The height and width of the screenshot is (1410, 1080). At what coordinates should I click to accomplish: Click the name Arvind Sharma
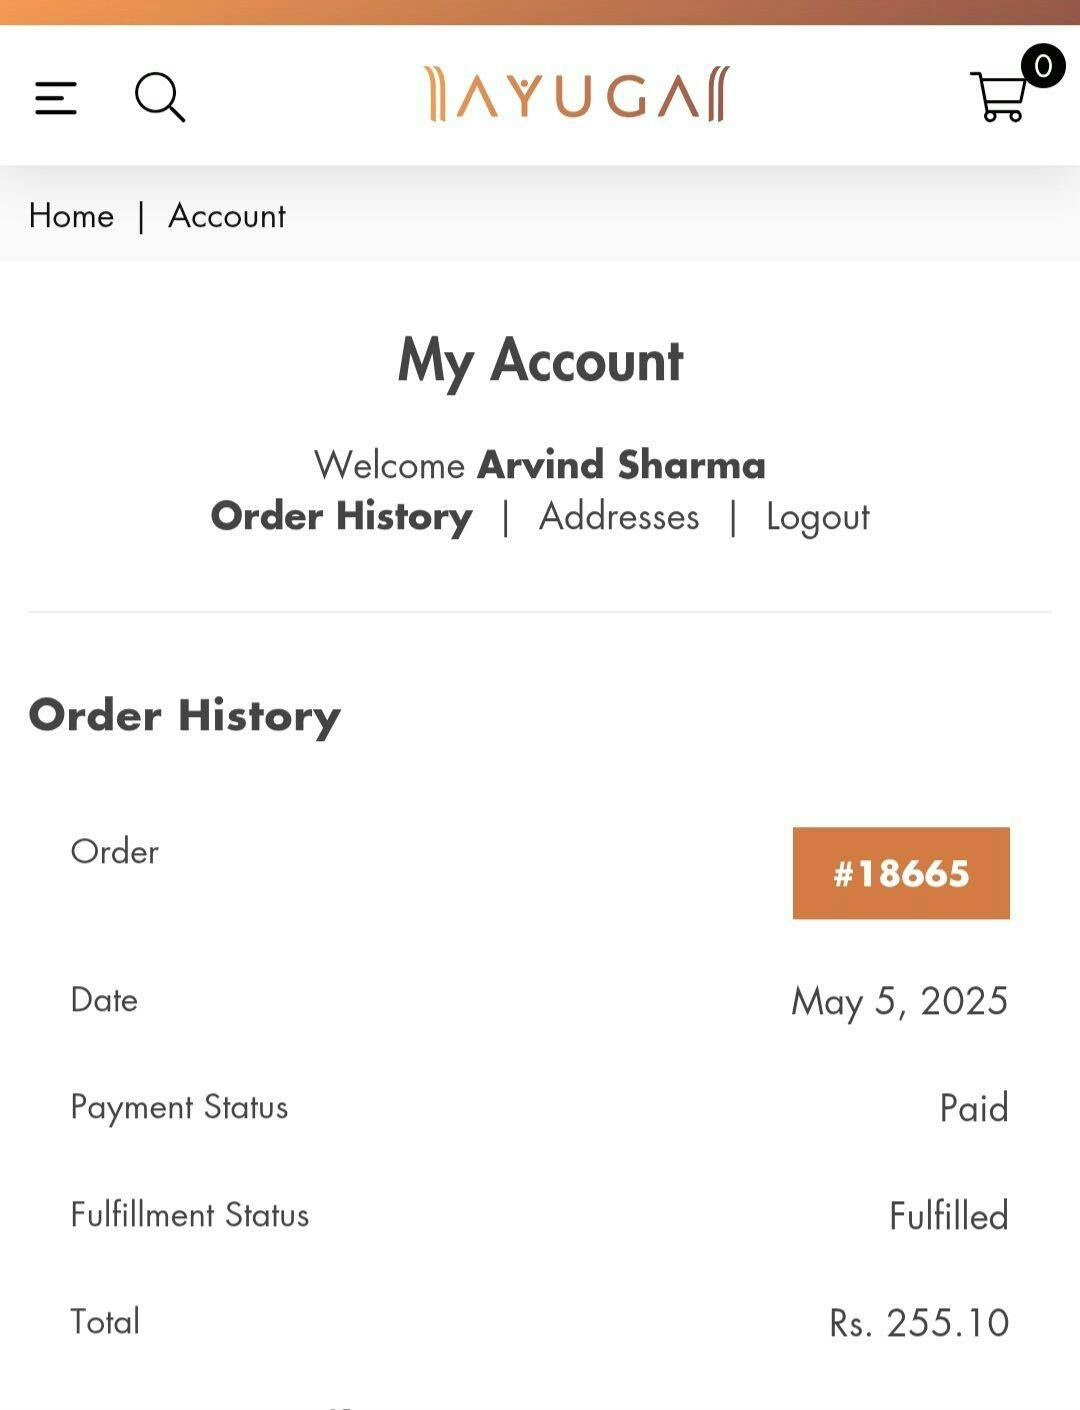pyautogui.click(x=621, y=465)
